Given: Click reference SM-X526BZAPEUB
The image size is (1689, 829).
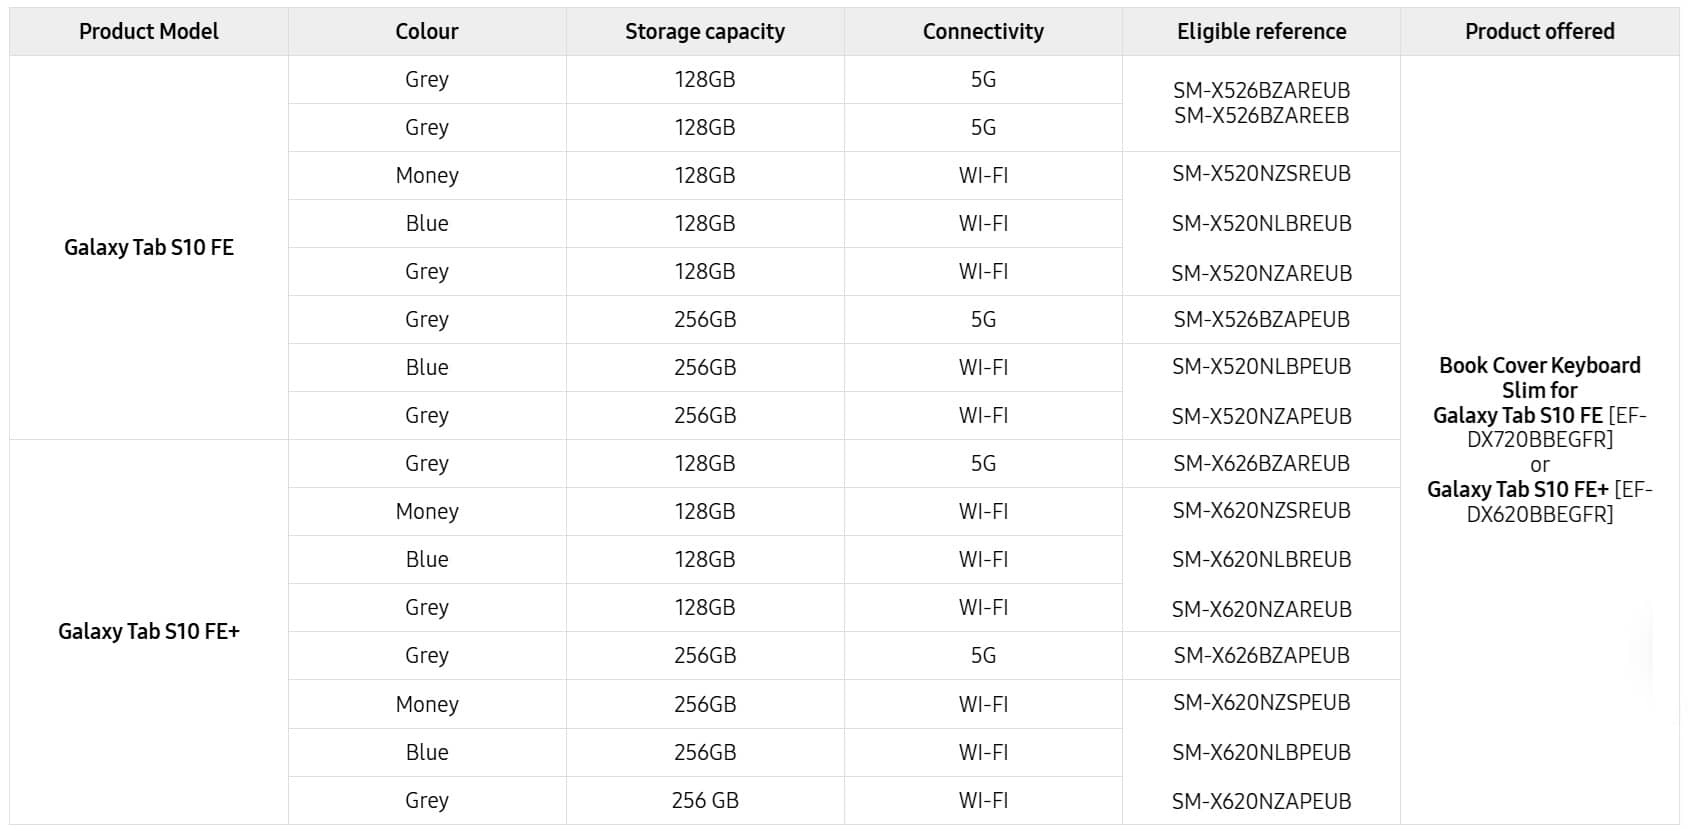Looking at the screenshot, I should (x=1261, y=320).
